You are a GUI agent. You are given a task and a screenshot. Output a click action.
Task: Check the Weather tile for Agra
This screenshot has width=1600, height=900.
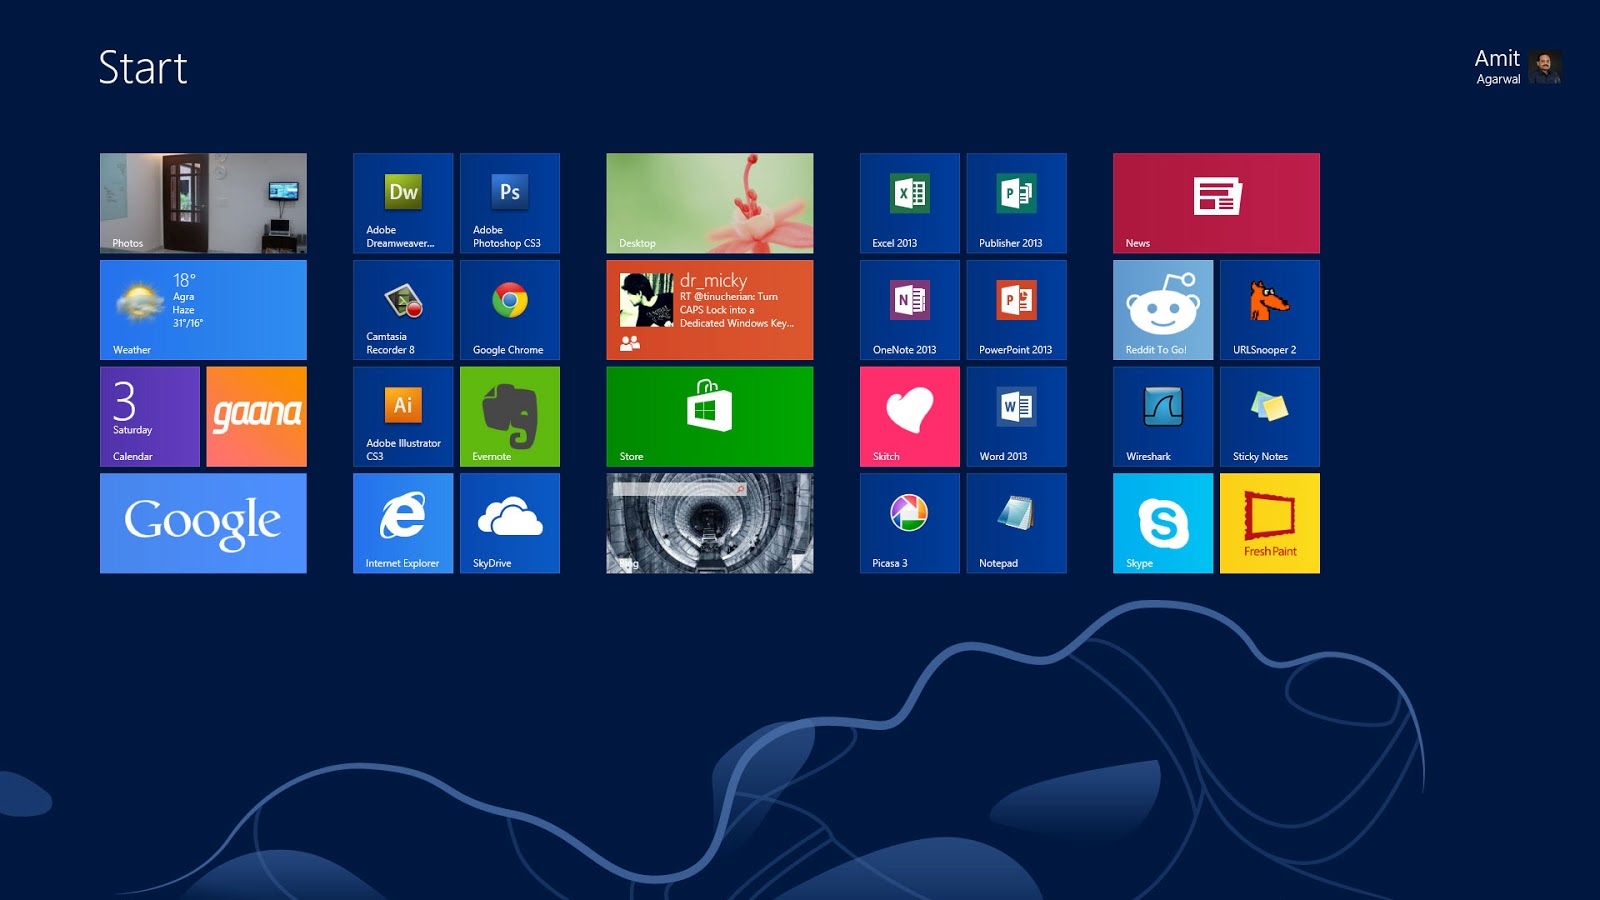tap(203, 310)
